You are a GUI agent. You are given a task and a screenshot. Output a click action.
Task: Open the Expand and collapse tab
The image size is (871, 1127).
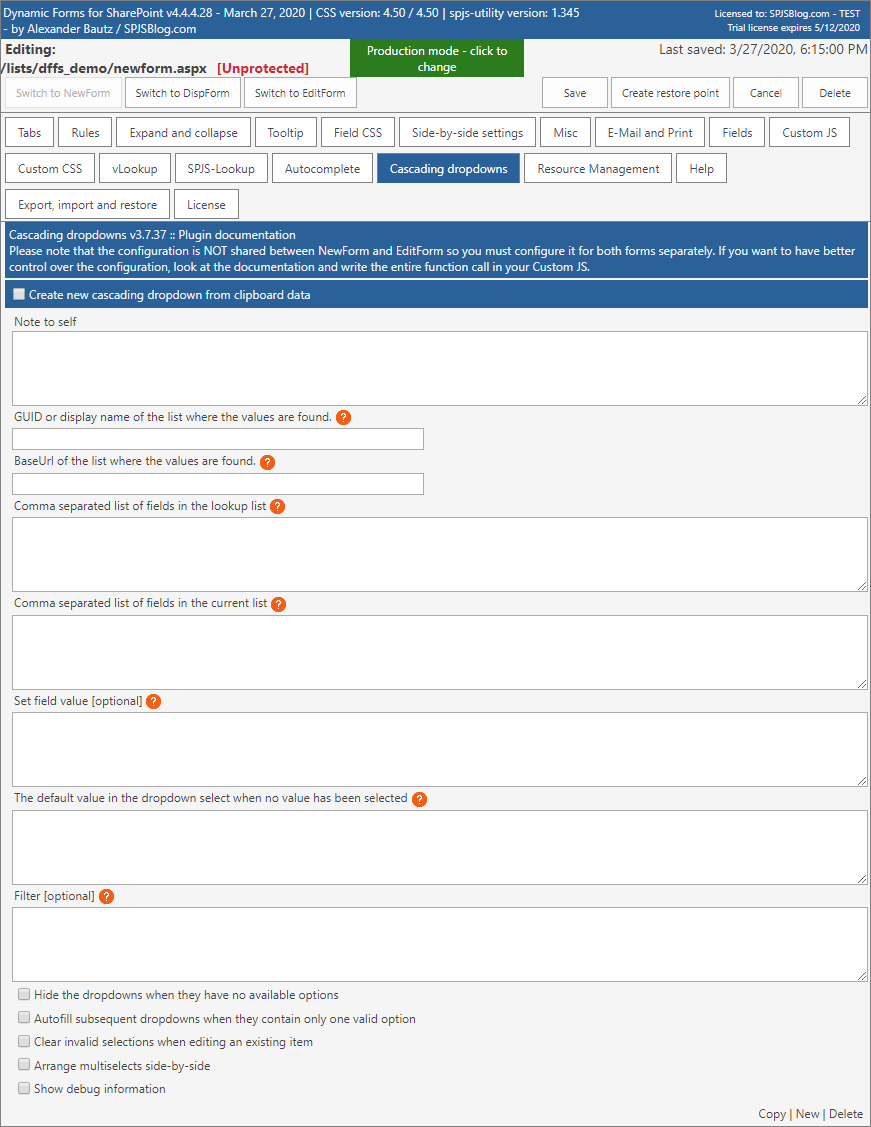coord(183,133)
